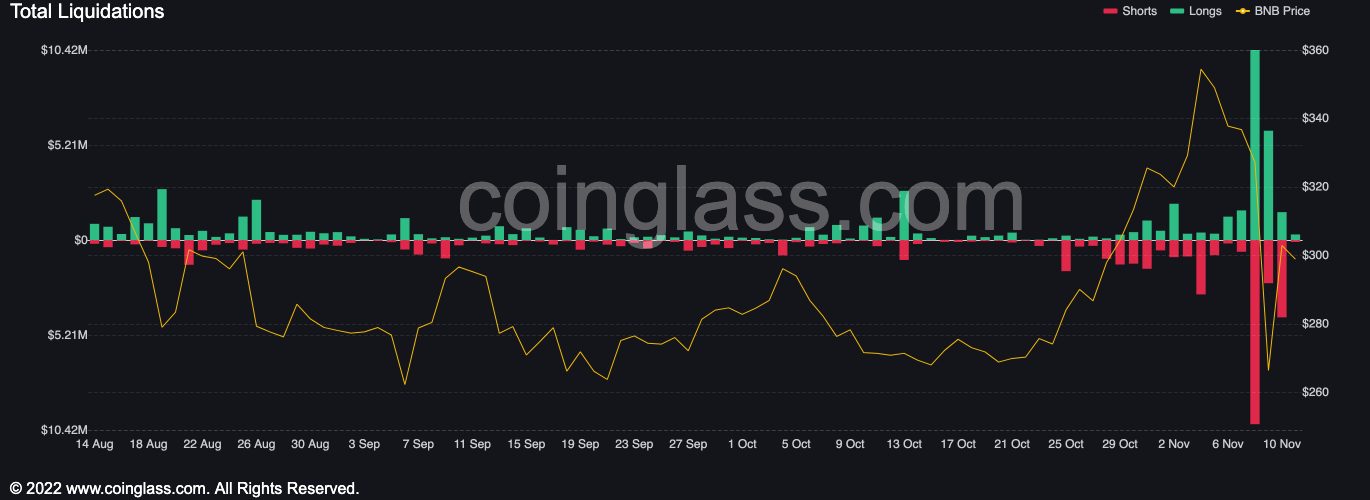This screenshot has width=1370, height=500.
Task: Click the $10.42M top axis label
Action: coord(65,50)
